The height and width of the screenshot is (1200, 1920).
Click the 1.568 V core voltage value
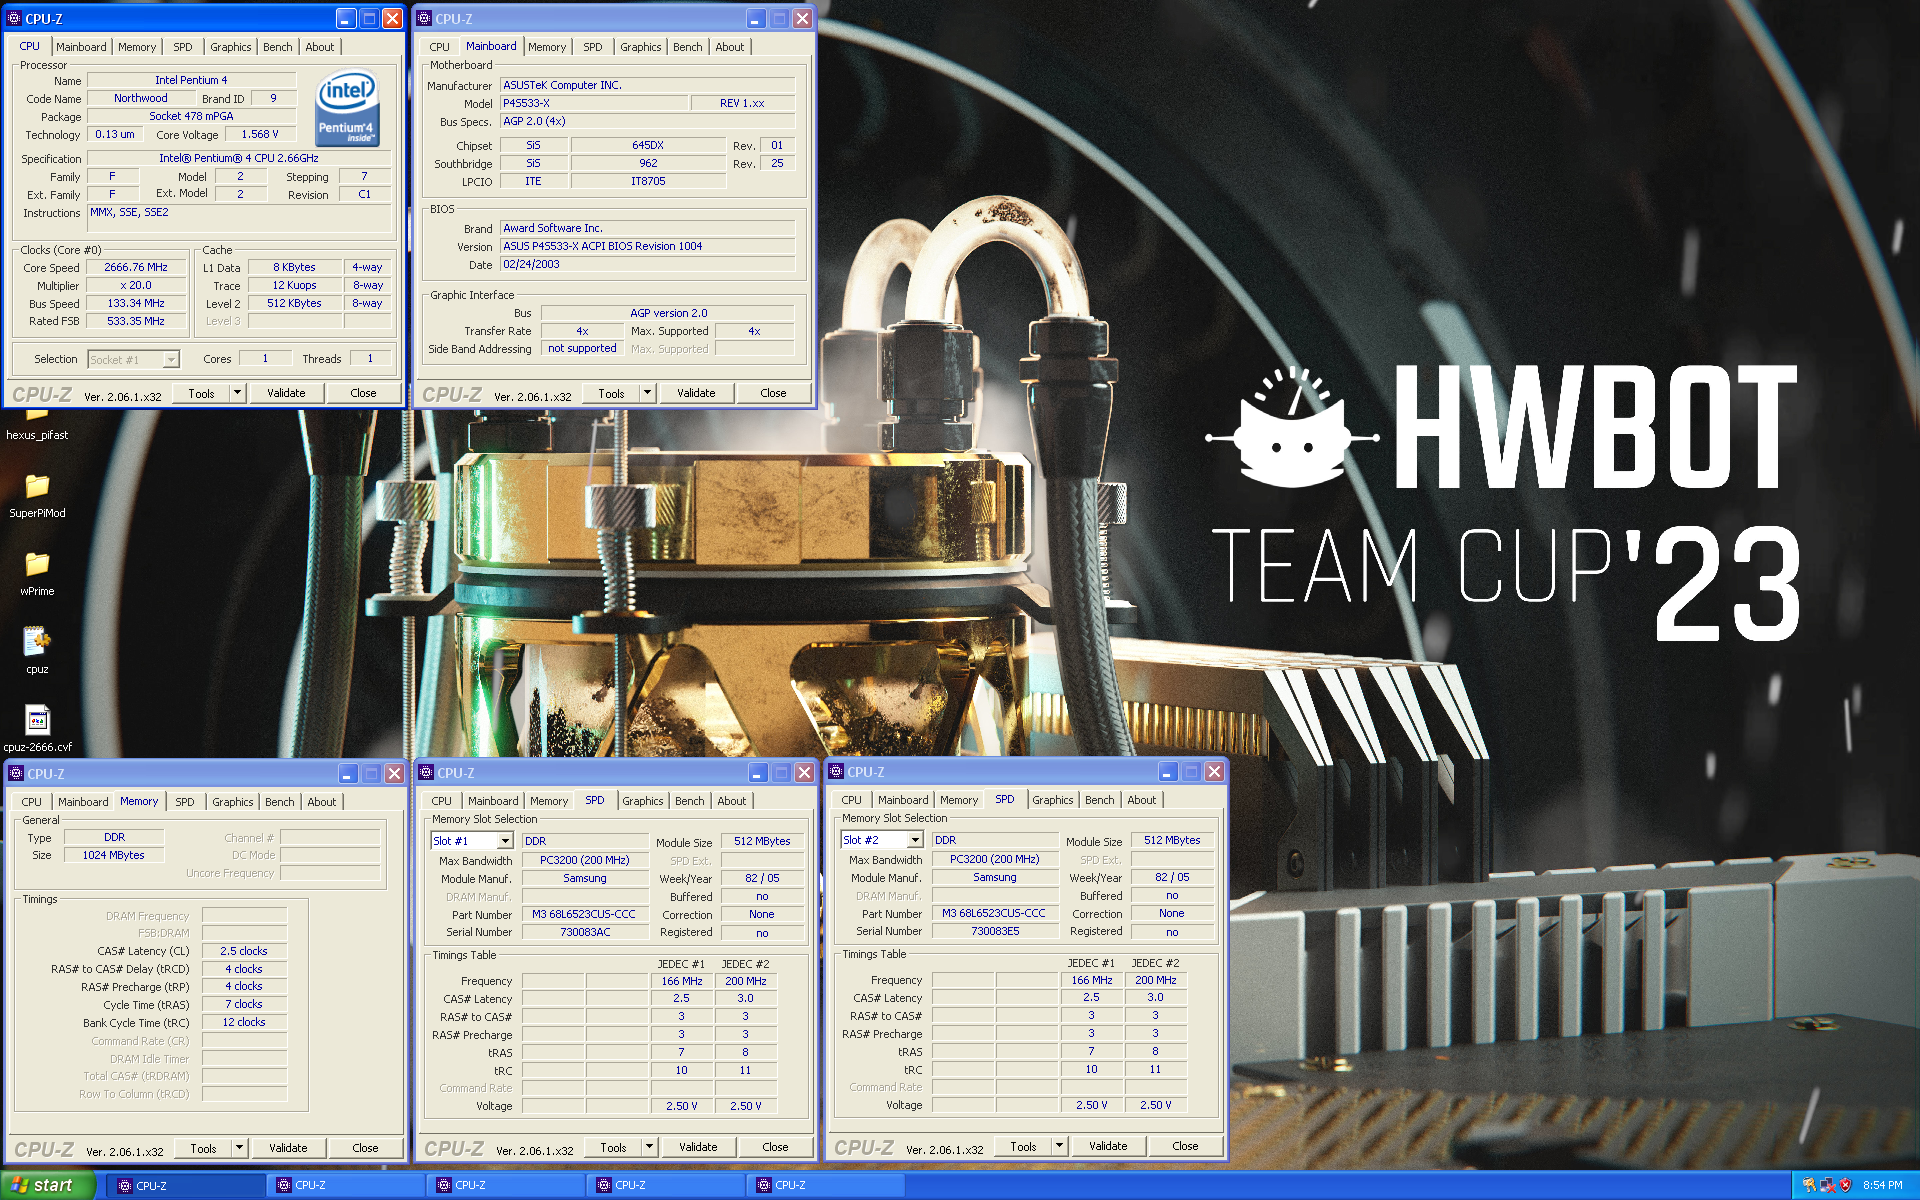pyautogui.click(x=260, y=134)
